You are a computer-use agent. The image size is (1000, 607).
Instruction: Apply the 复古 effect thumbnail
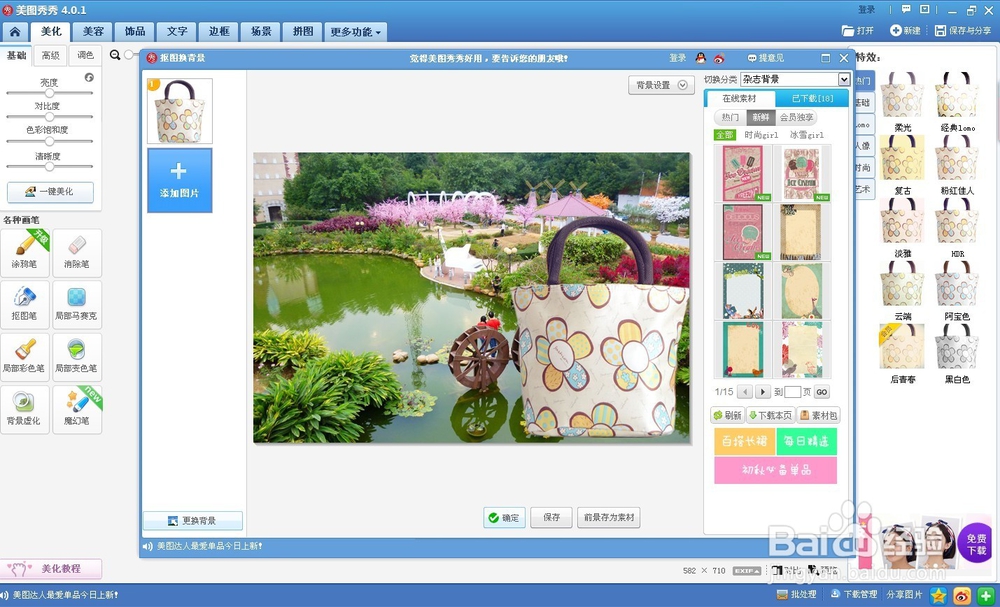pos(902,158)
